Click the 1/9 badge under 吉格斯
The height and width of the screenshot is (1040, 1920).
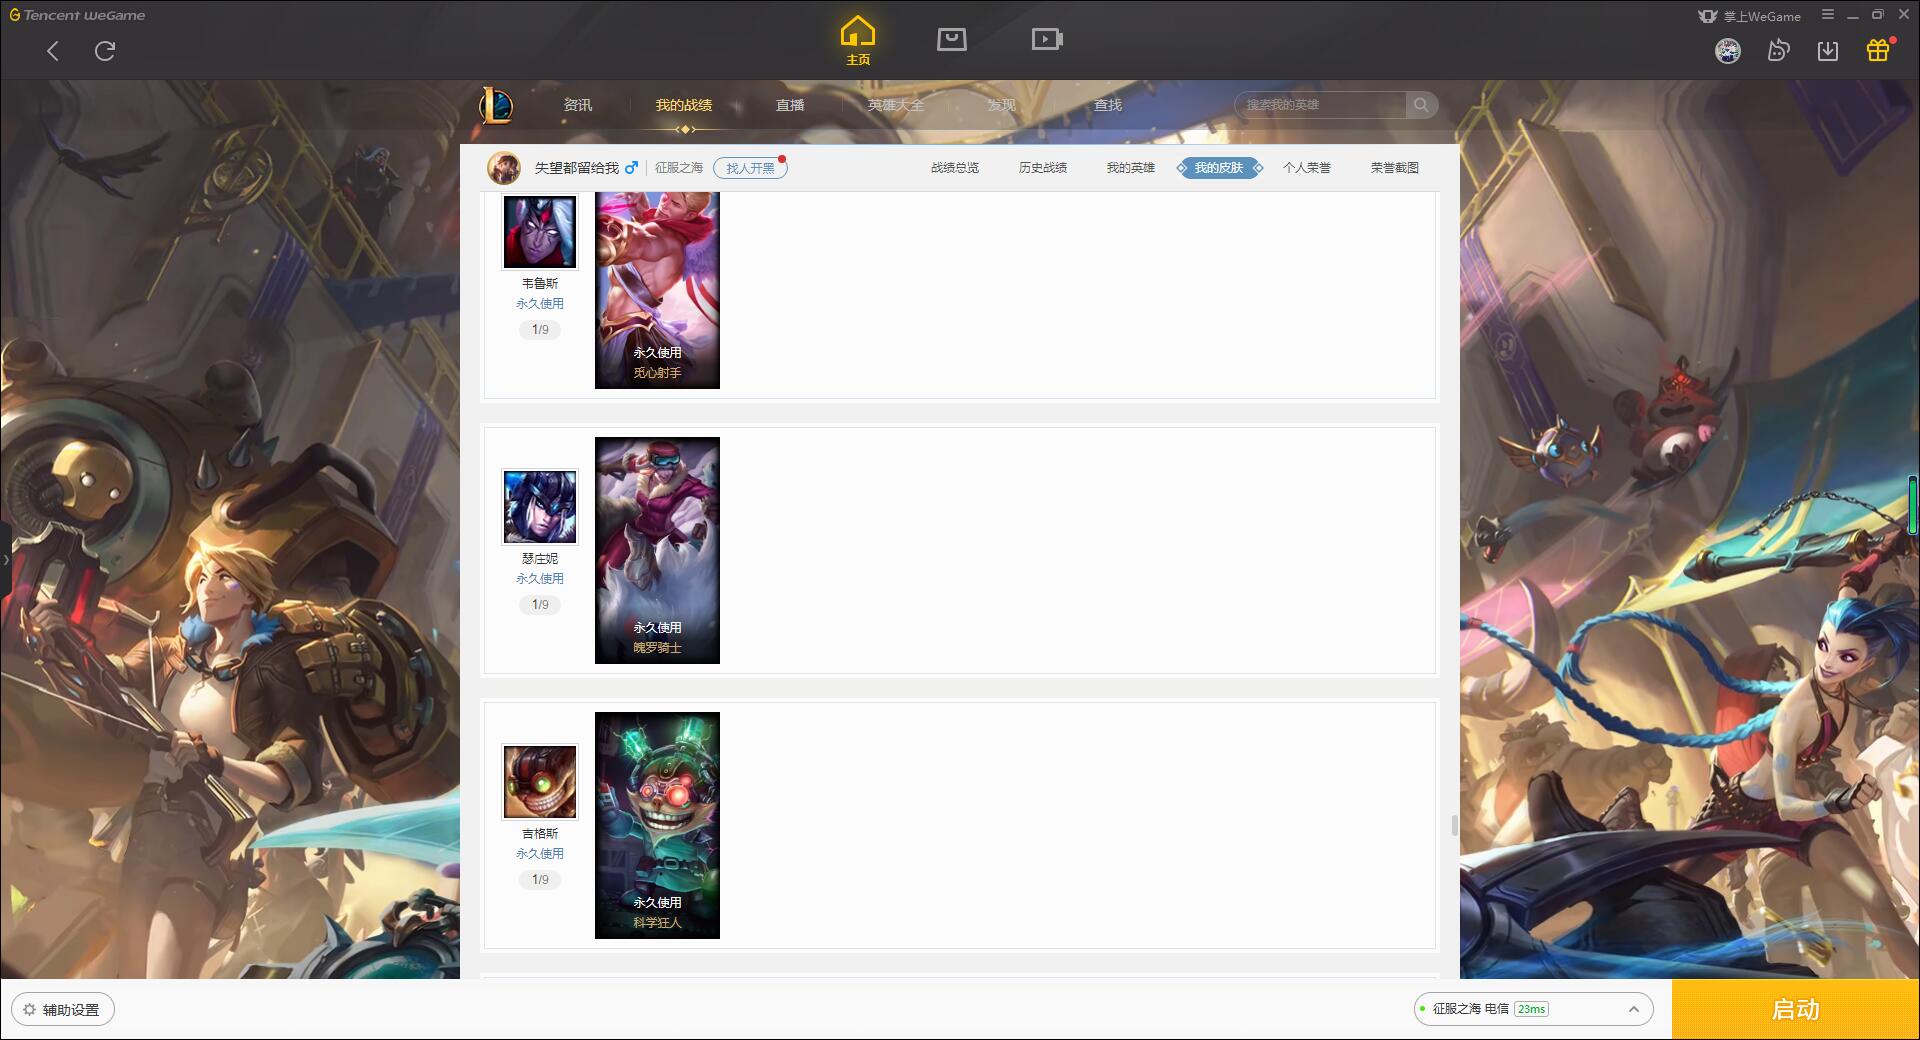point(540,880)
